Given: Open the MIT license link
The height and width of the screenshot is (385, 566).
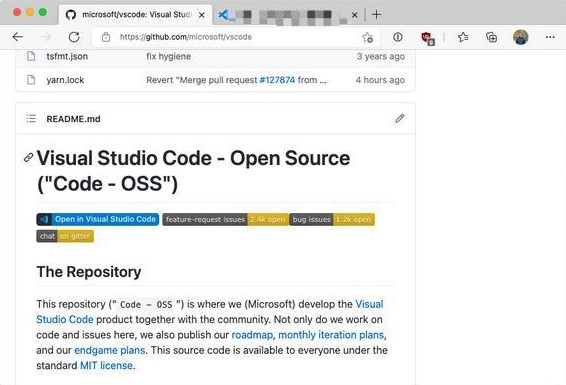Looking at the screenshot, I should point(106,366).
